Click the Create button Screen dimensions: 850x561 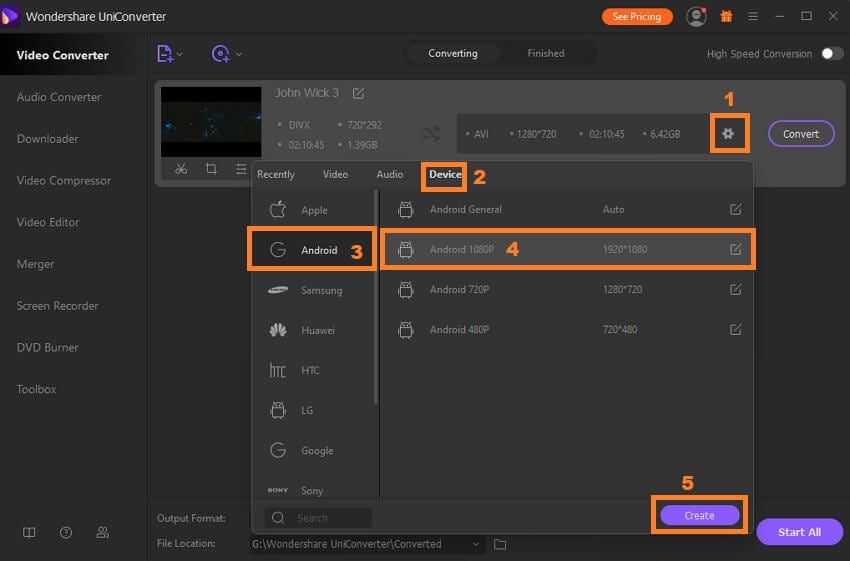[699, 515]
